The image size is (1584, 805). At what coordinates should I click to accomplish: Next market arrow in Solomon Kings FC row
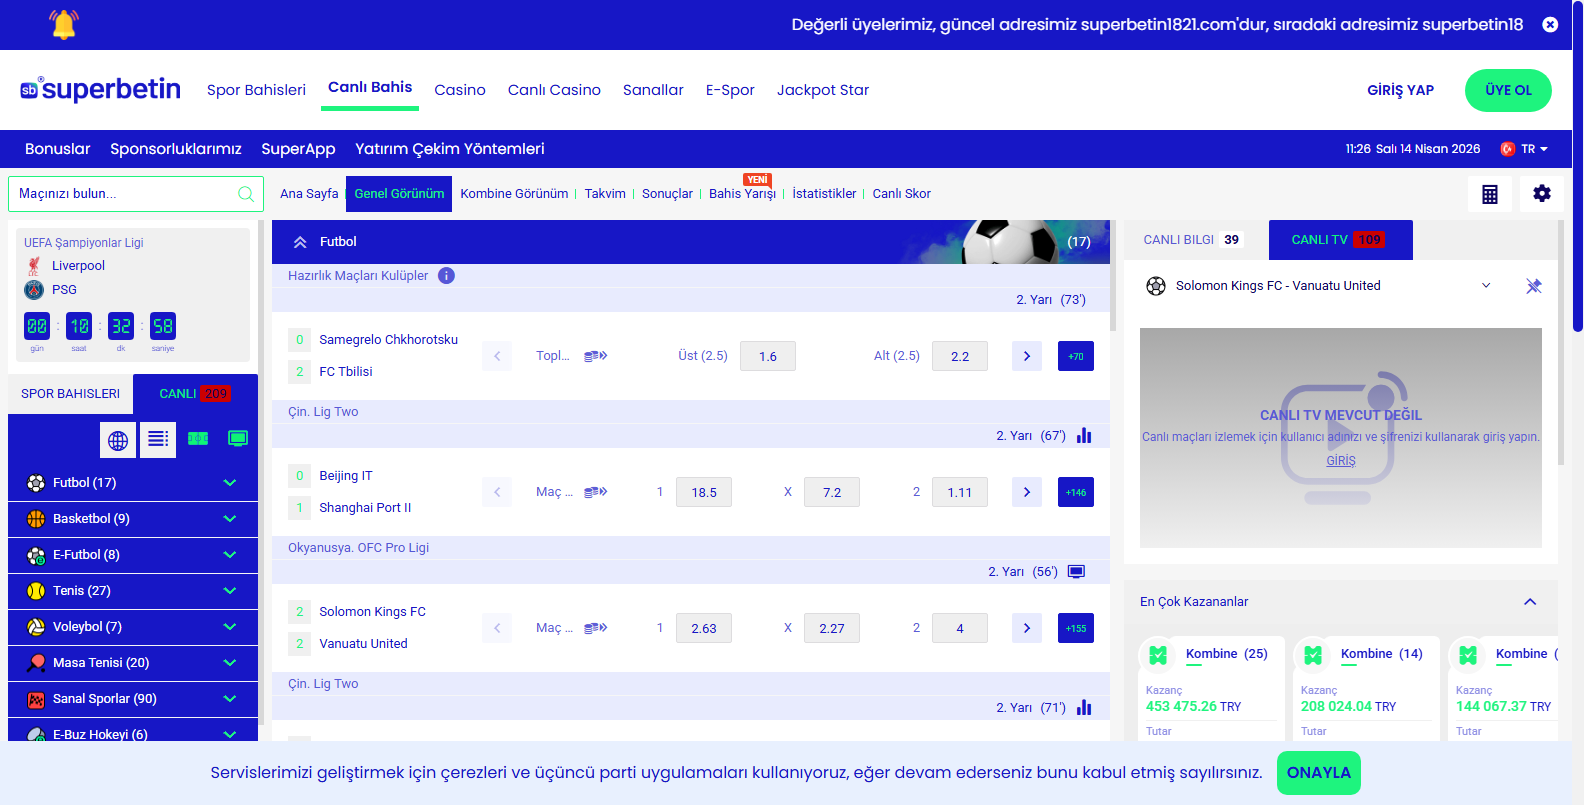1027,628
